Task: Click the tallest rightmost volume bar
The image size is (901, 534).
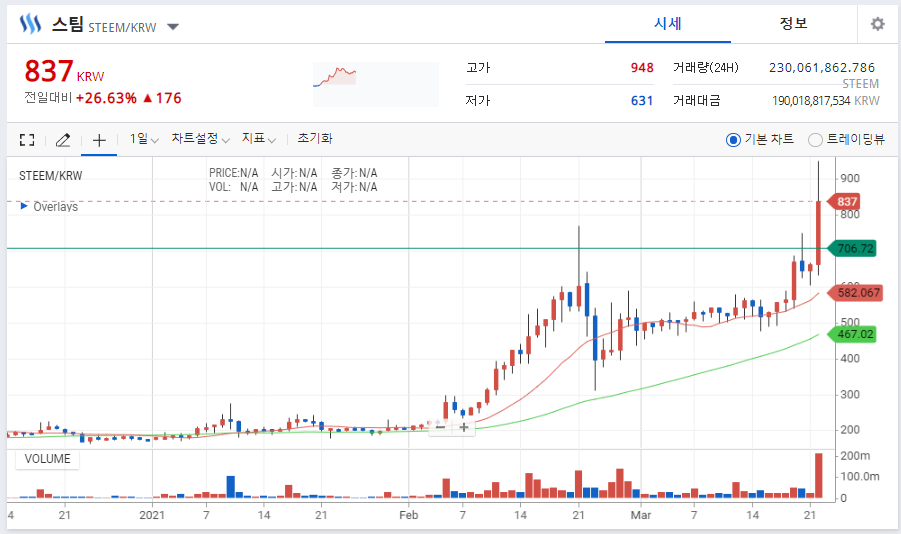Action: 818,475
